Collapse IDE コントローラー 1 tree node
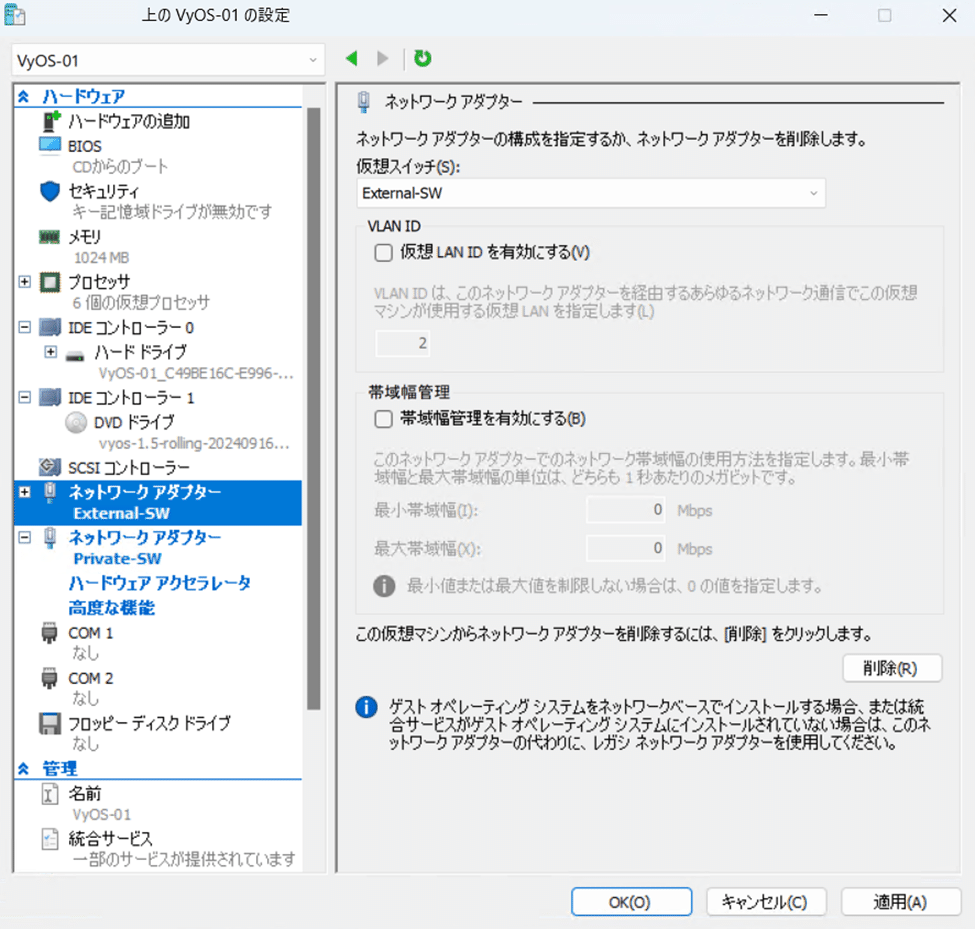 tap(24, 397)
